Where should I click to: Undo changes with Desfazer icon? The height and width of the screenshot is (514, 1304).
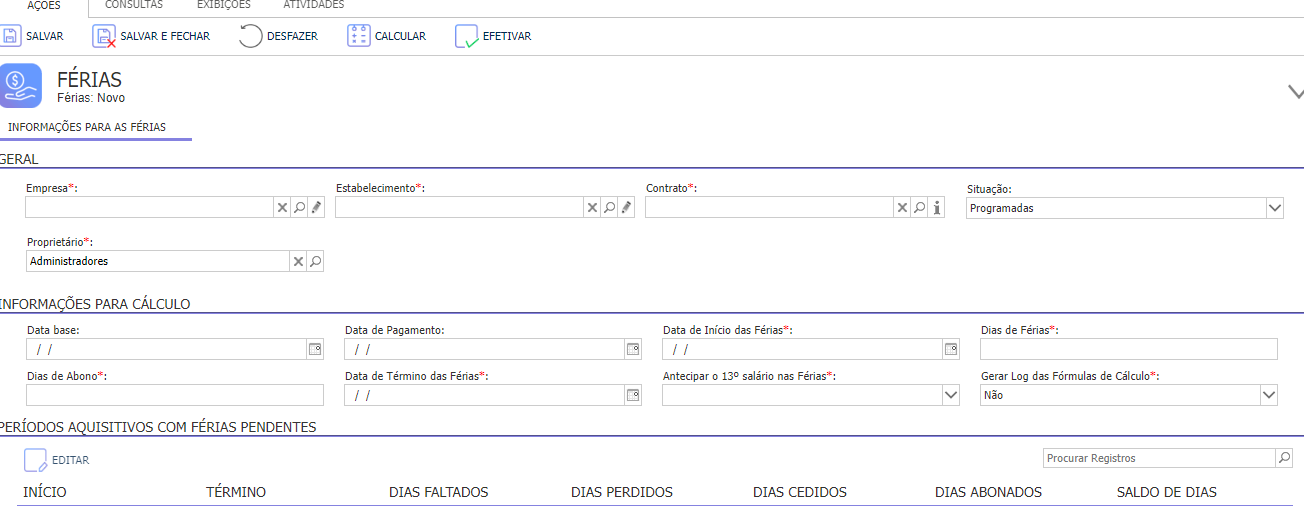pyautogui.click(x=251, y=37)
